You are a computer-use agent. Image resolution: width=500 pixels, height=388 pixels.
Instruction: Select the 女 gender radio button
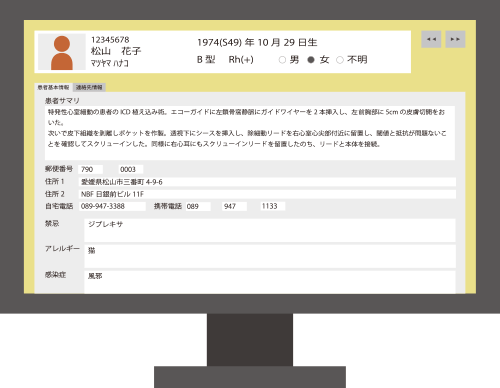coord(311,60)
